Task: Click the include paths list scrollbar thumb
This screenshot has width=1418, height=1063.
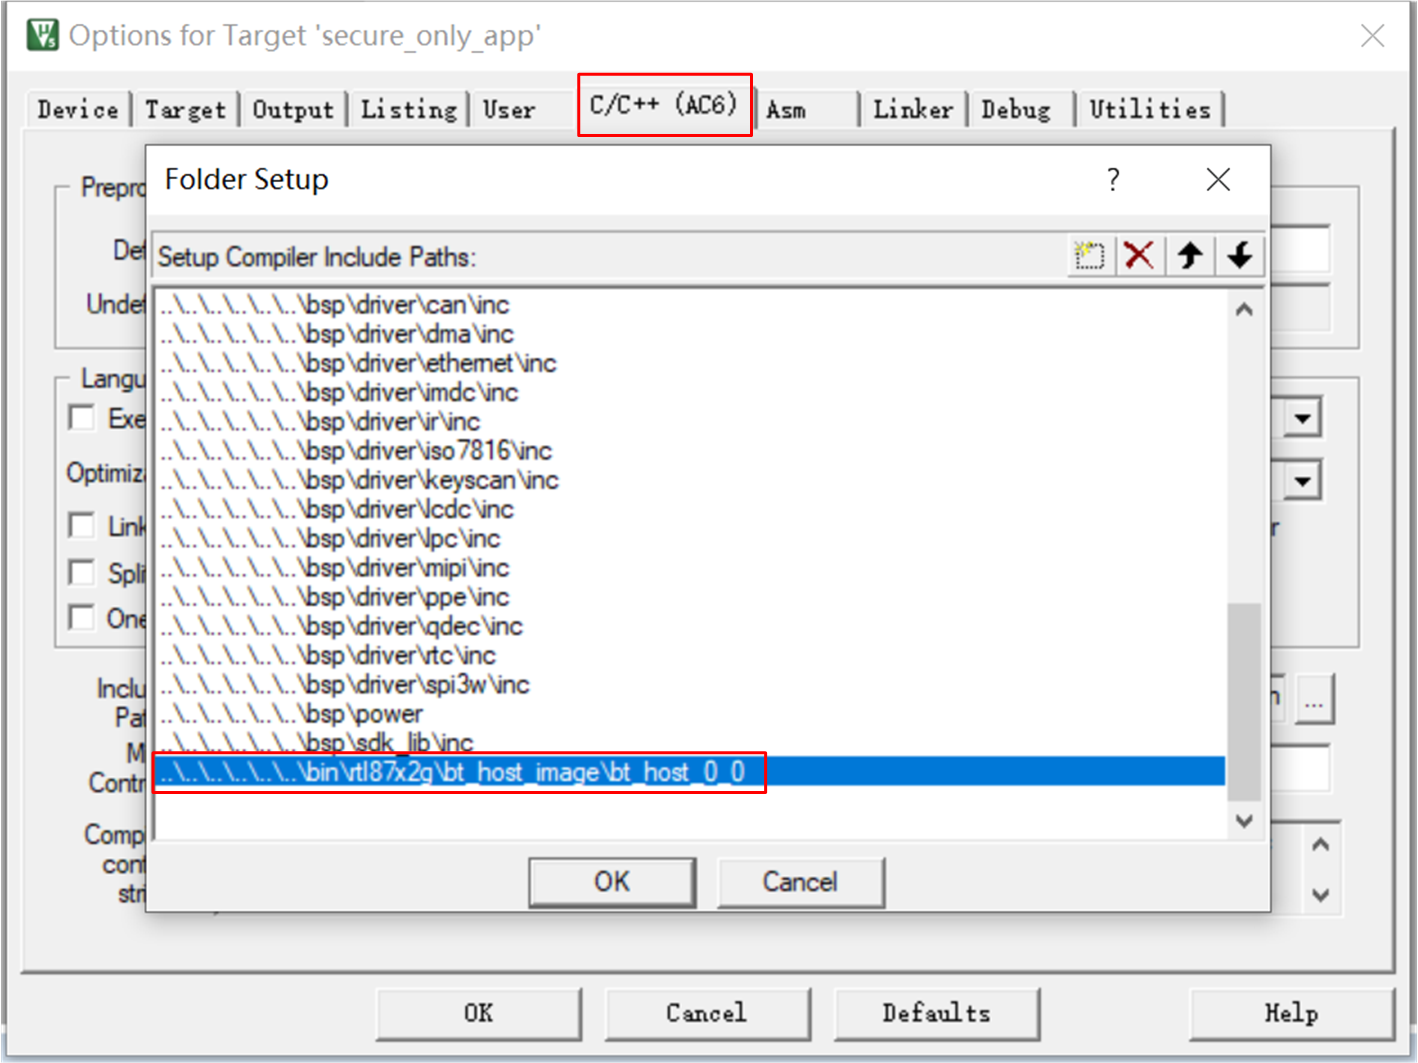Action: 1244,700
